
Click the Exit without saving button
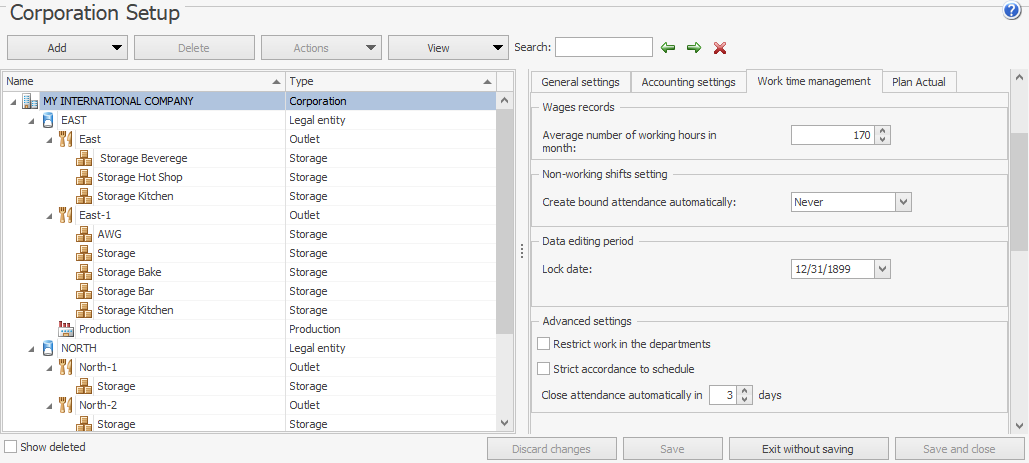pos(808,449)
